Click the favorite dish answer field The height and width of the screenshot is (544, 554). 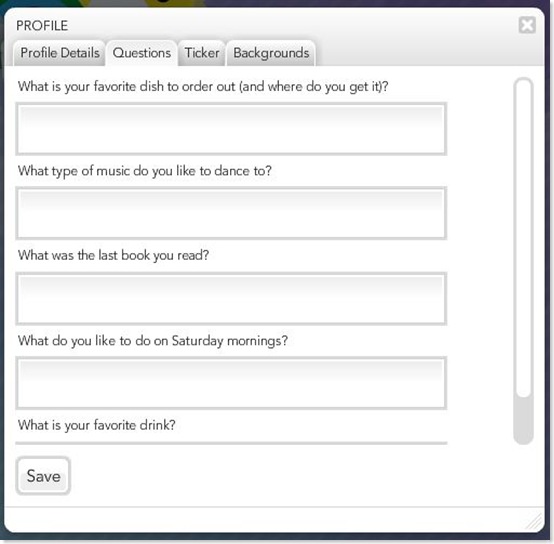(x=231, y=129)
